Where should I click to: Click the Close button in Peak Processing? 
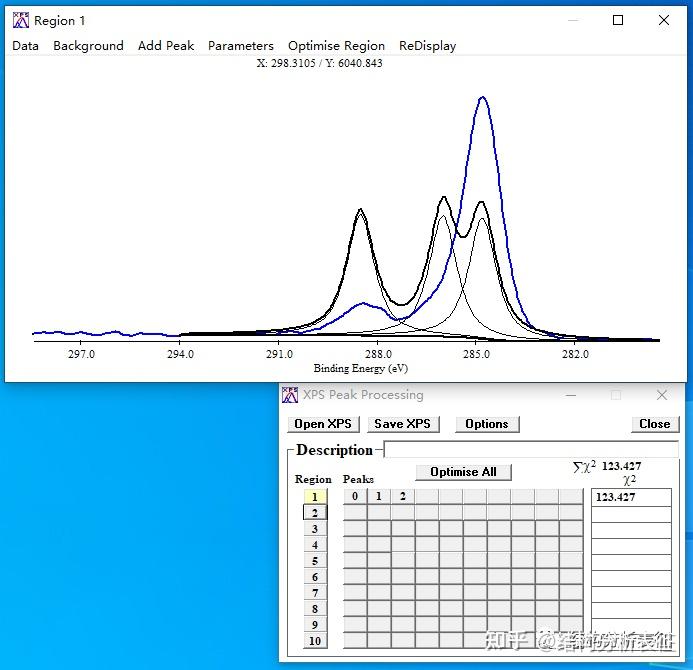(x=655, y=424)
